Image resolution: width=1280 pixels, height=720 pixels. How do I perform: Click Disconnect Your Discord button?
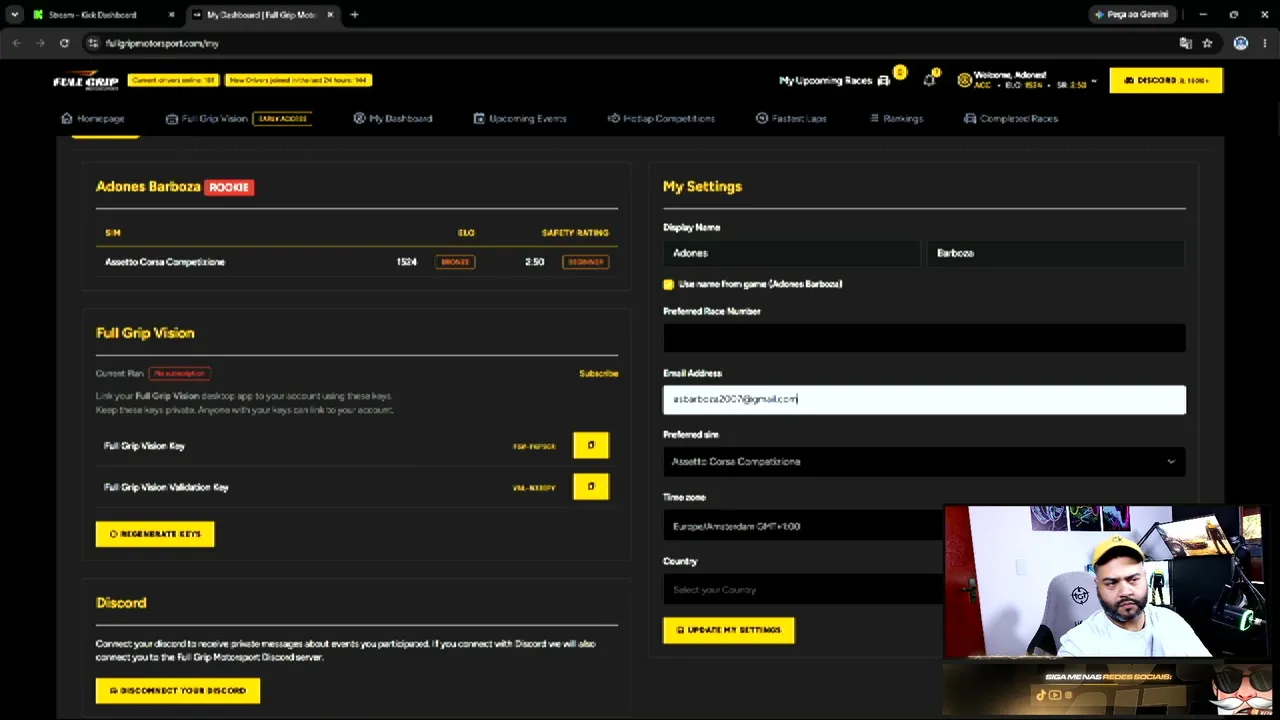pyautogui.click(x=178, y=690)
